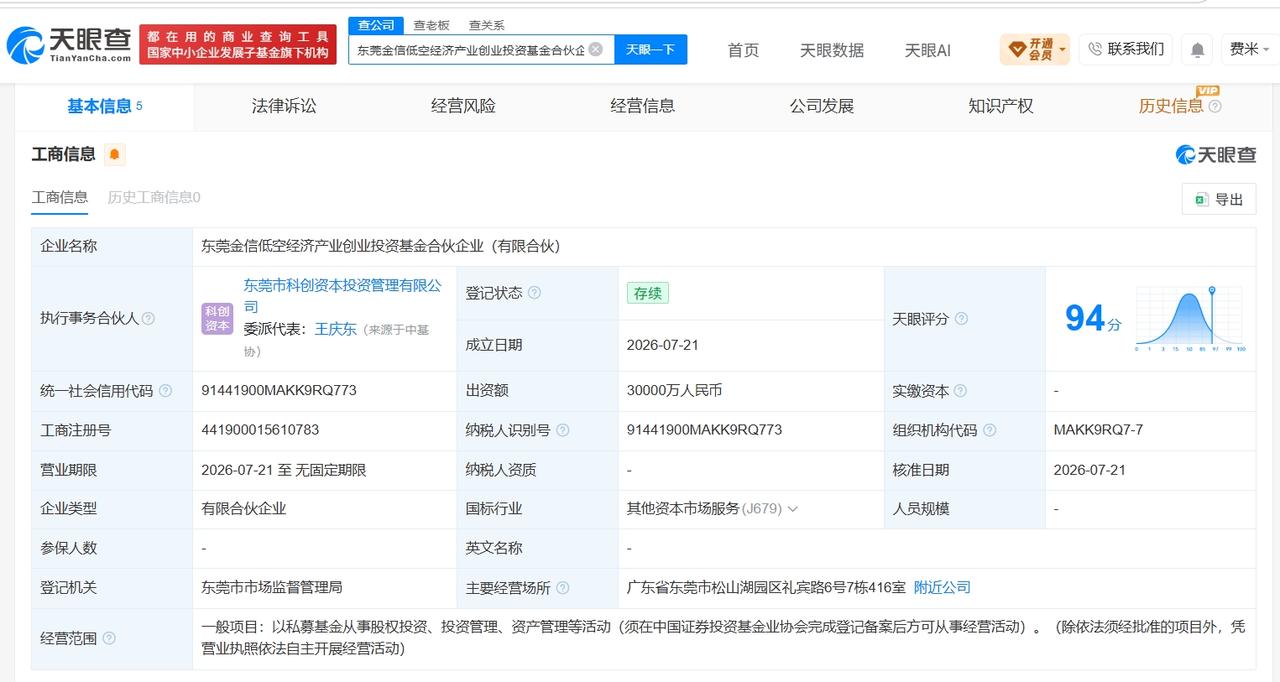Click help icon next to 登记状态

click(x=534, y=293)
